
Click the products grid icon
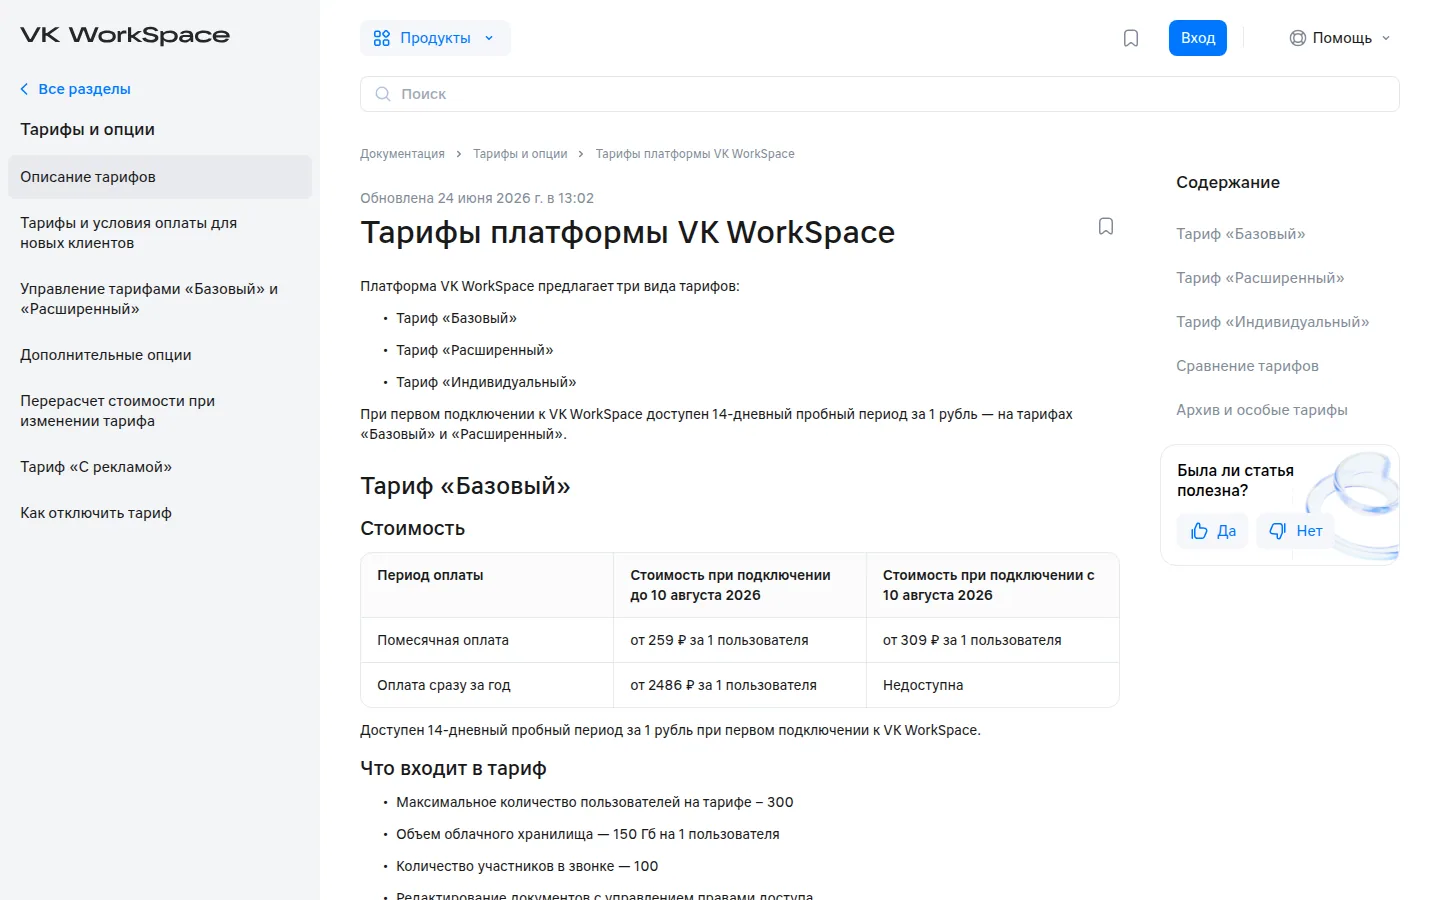click(382, 38)
